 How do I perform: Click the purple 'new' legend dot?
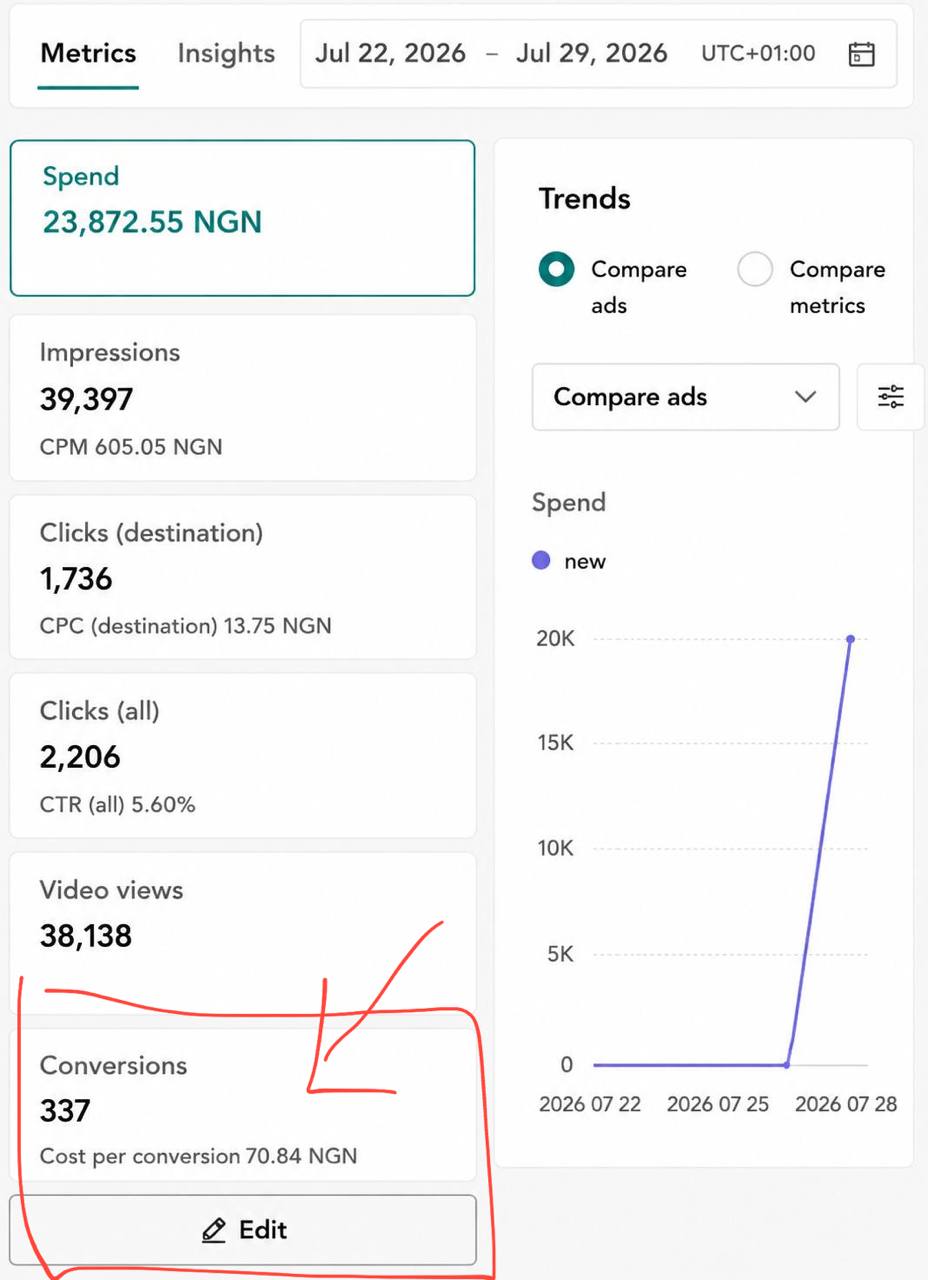coord(541,561)
